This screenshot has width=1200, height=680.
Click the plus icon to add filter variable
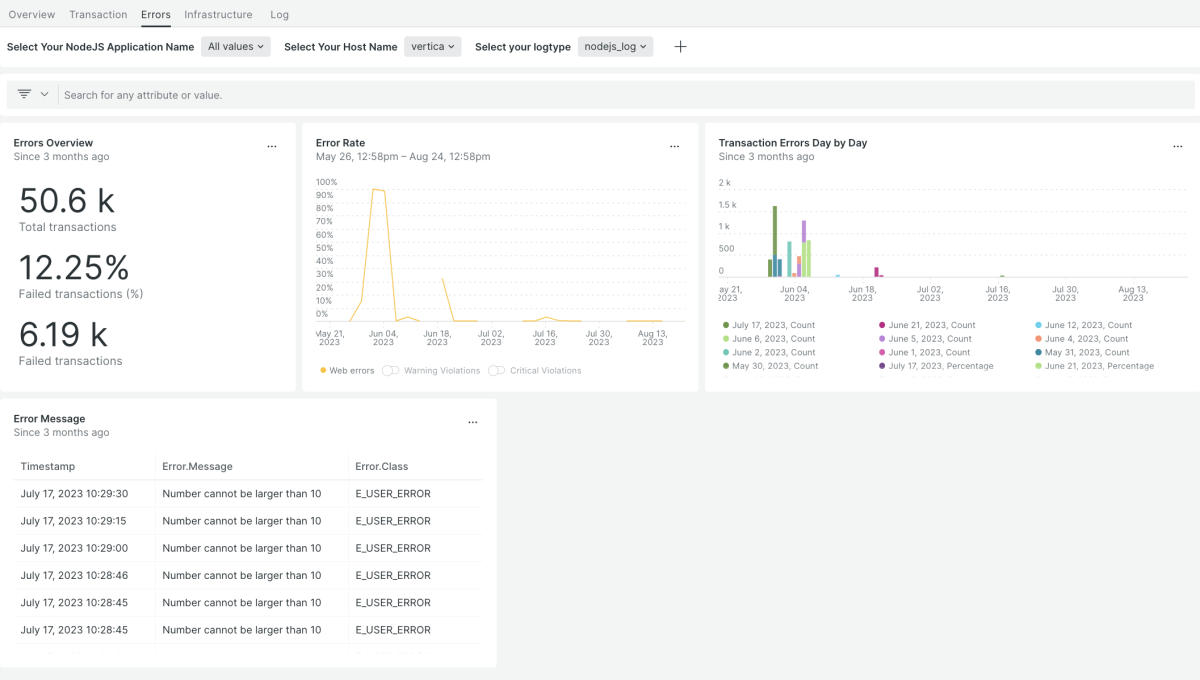tap(680, 47)
